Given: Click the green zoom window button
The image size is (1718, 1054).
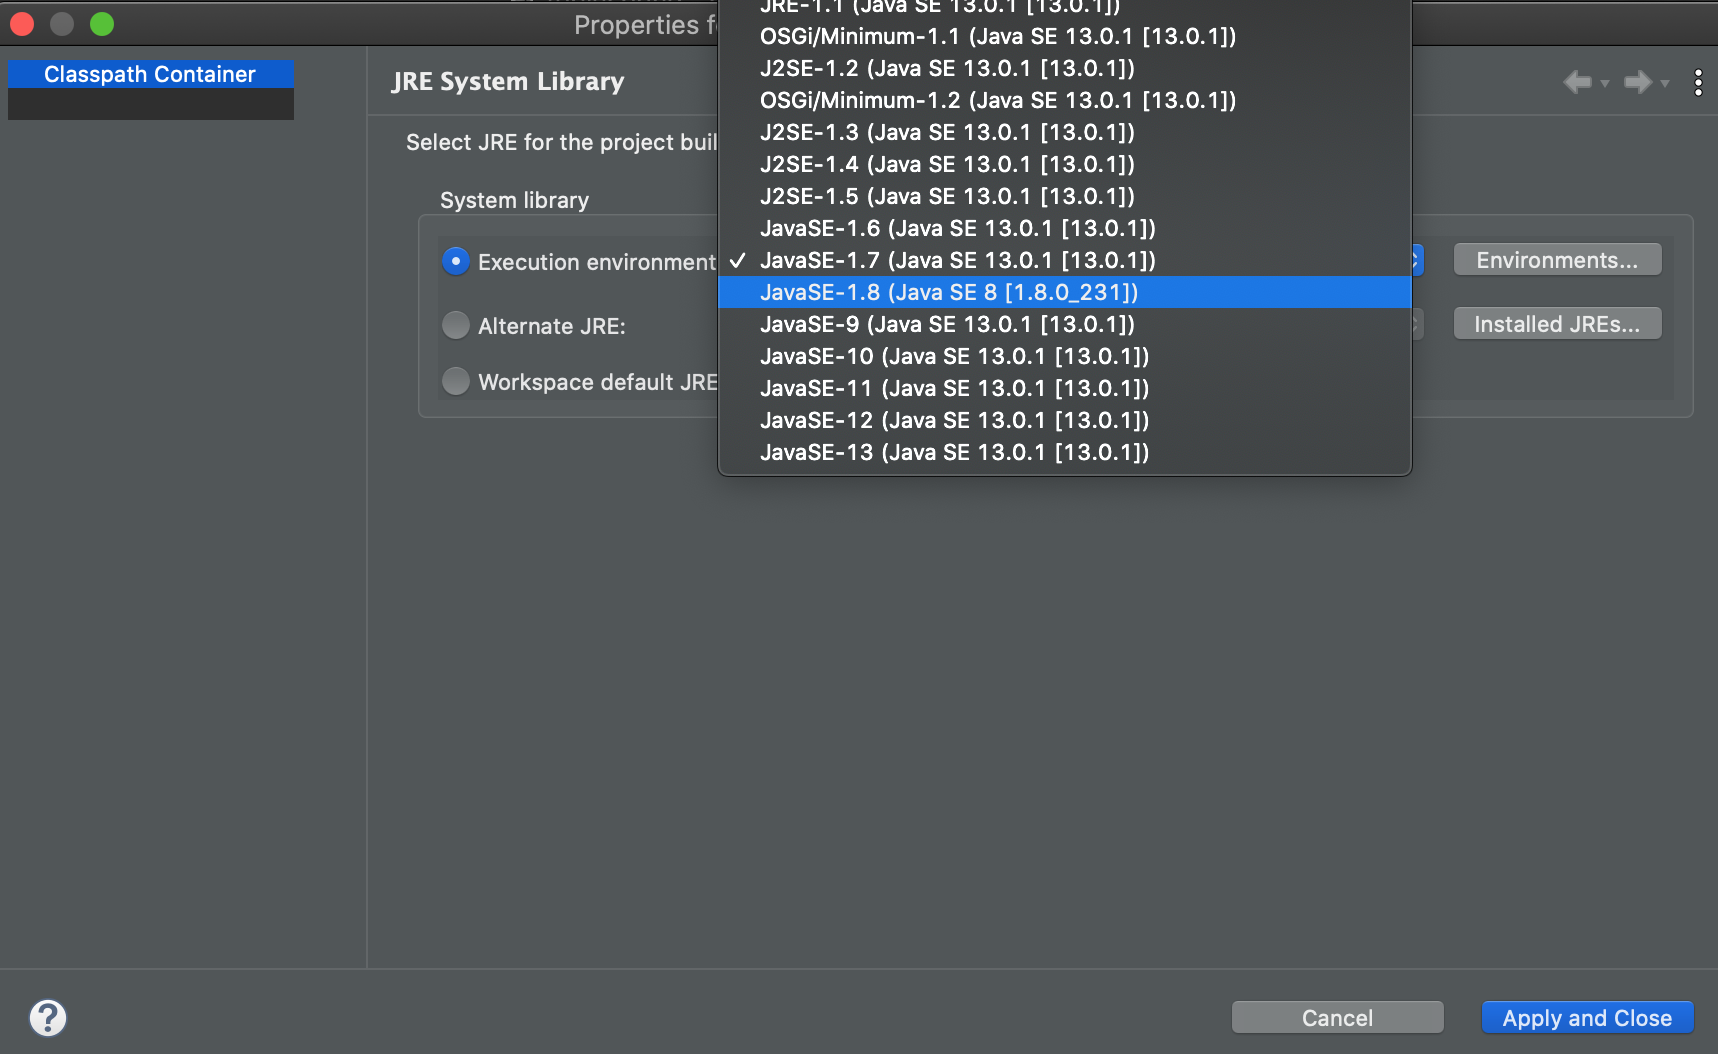Looking at the screenshot, I should 102,24.
